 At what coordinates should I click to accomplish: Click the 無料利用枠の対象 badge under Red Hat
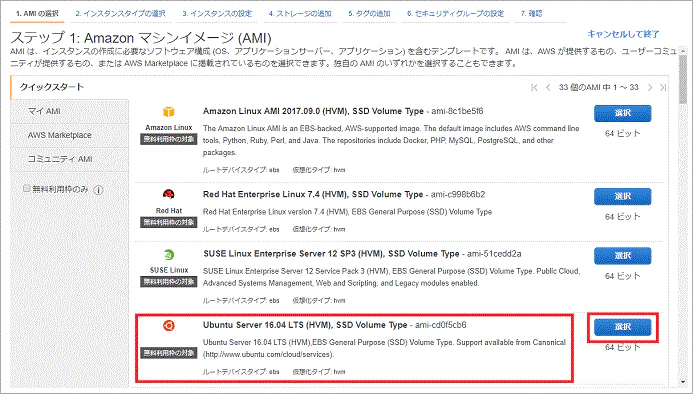pyautogui.click(x=168, y=222)
